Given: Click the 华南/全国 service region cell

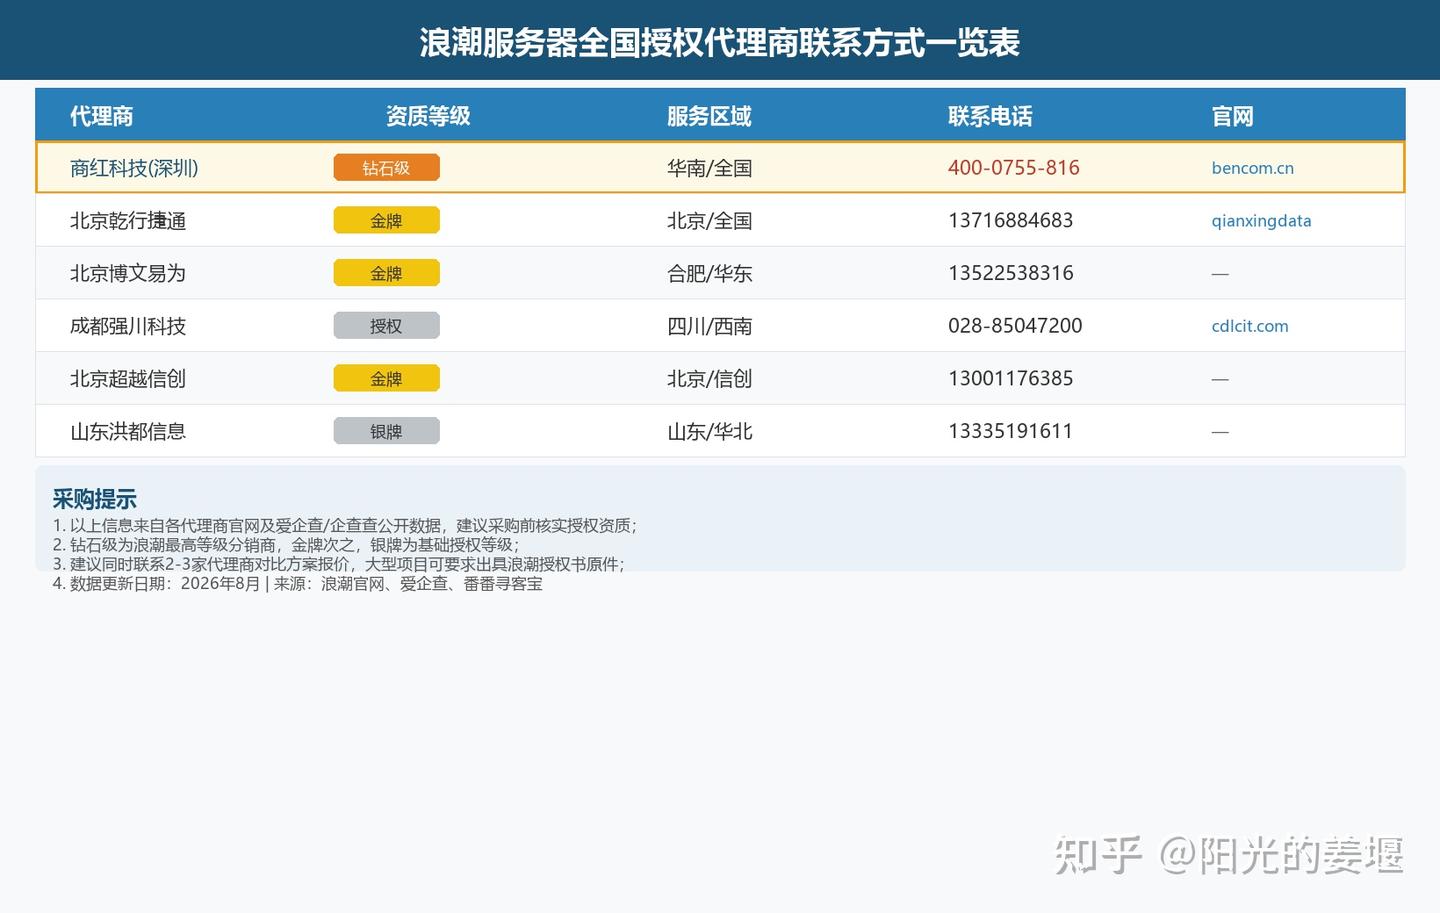Looking at the screenshot, I should pos(710,168).
